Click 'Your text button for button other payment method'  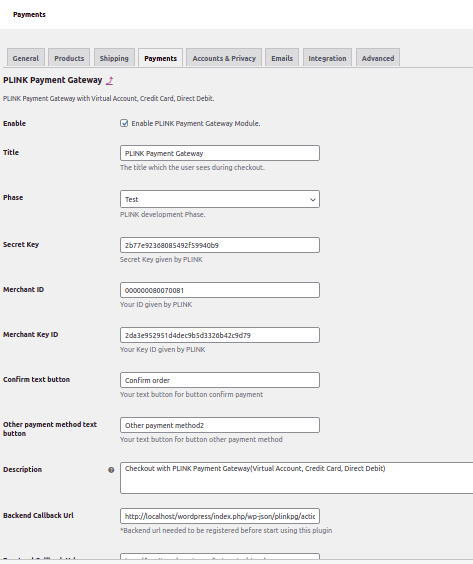pos(201,439)
